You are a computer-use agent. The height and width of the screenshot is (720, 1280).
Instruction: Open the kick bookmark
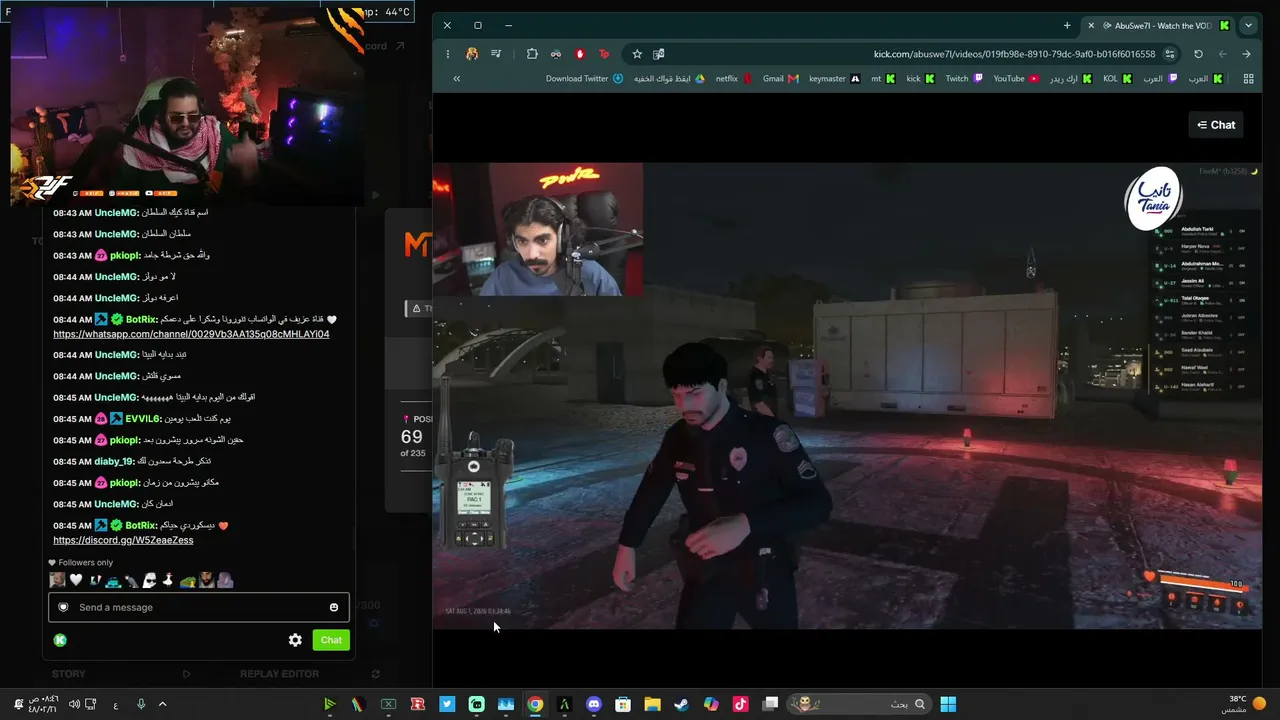click(x=920, y=79)
